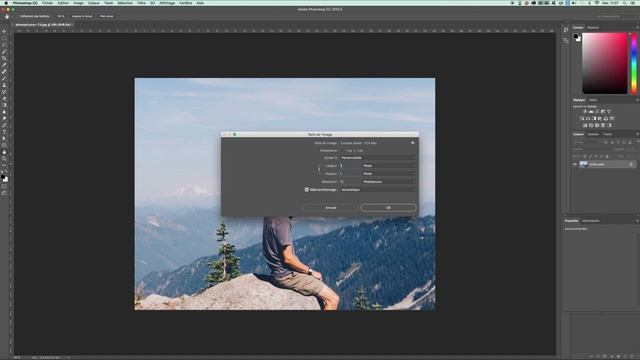Toggle layer filtering switch in Calques panel

637,142
